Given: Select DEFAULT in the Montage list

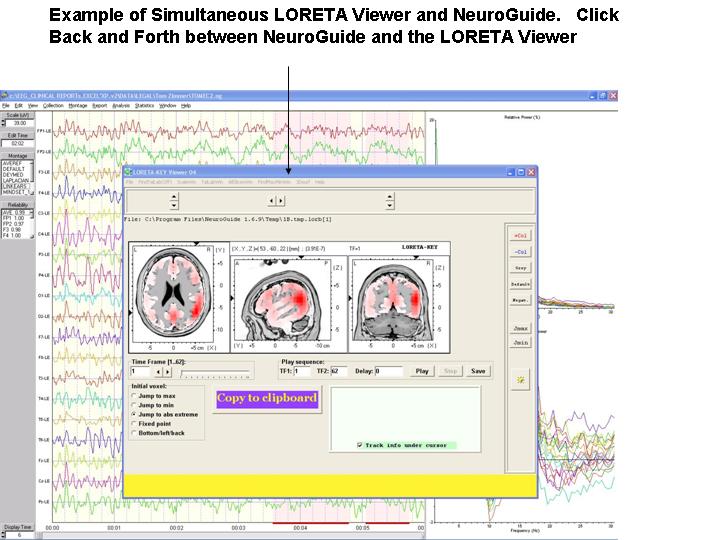Looking at the screenshot, I should point(14,169).
